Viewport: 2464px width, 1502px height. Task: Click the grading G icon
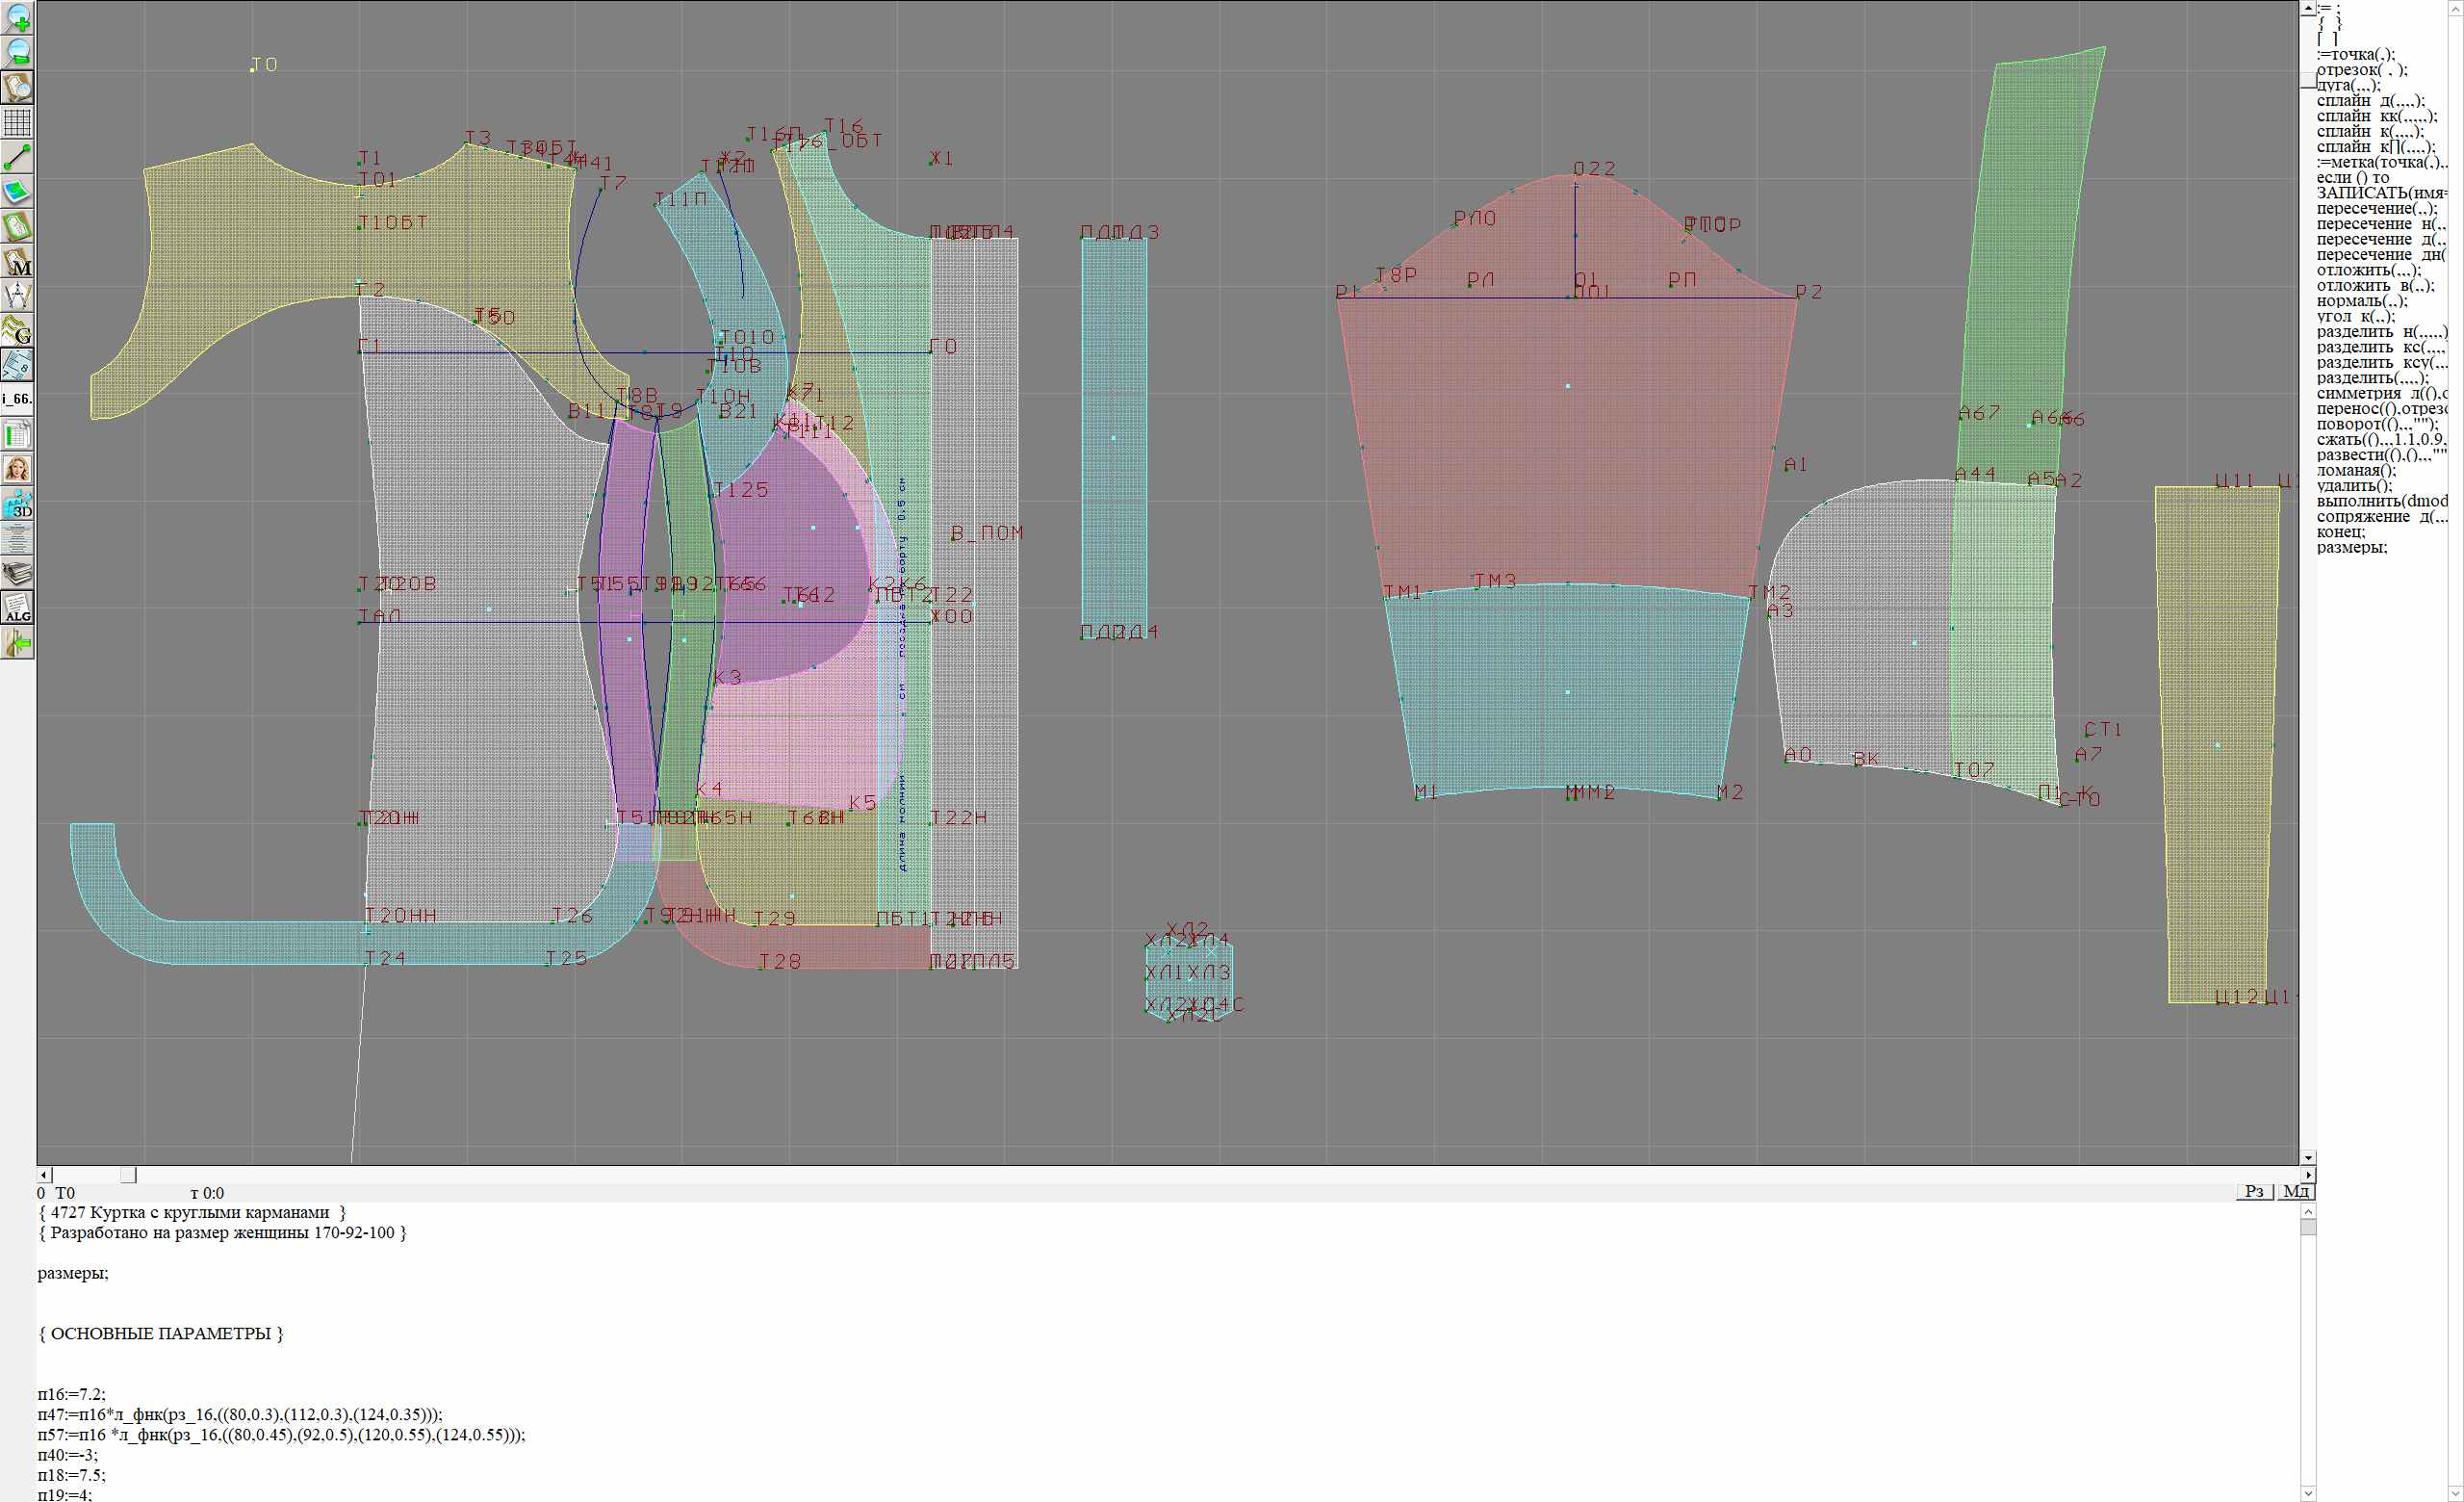pos(18,330)
